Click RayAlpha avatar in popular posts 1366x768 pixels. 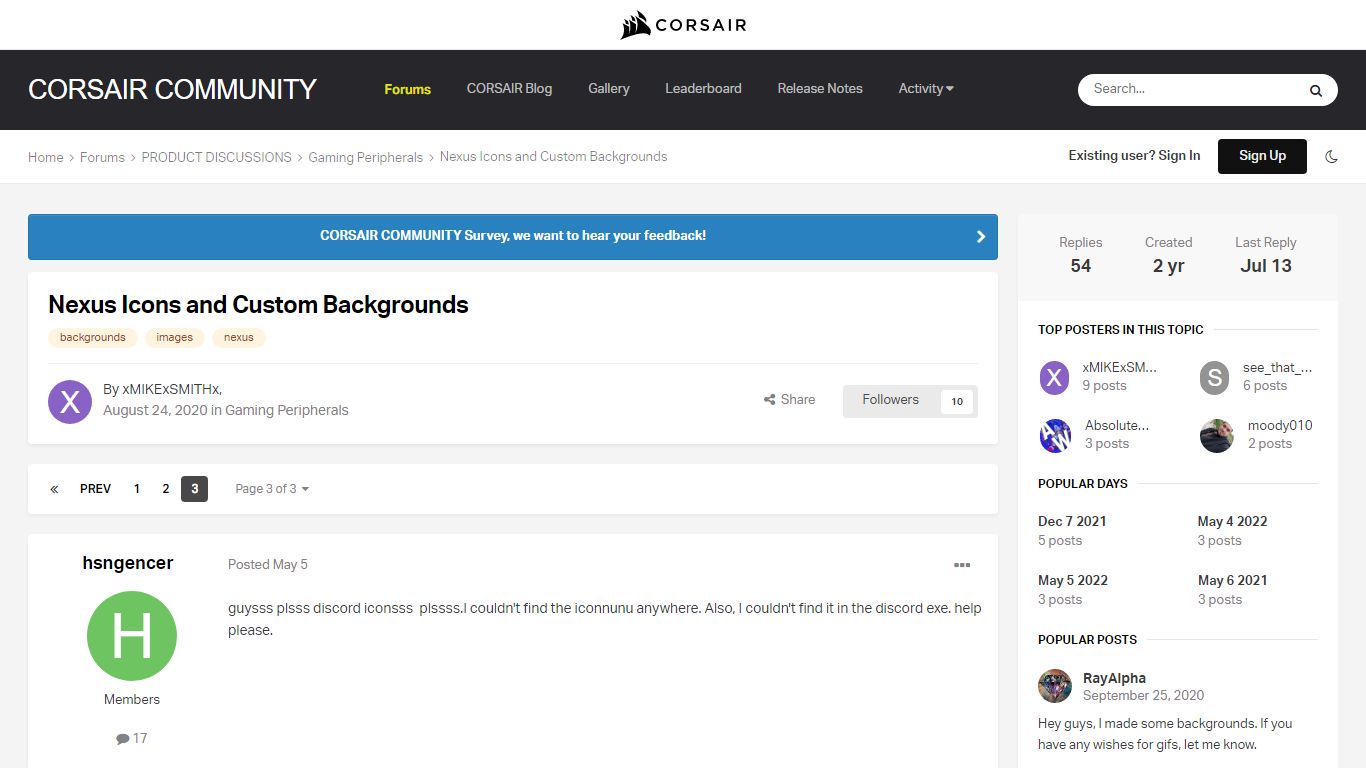1055,686
